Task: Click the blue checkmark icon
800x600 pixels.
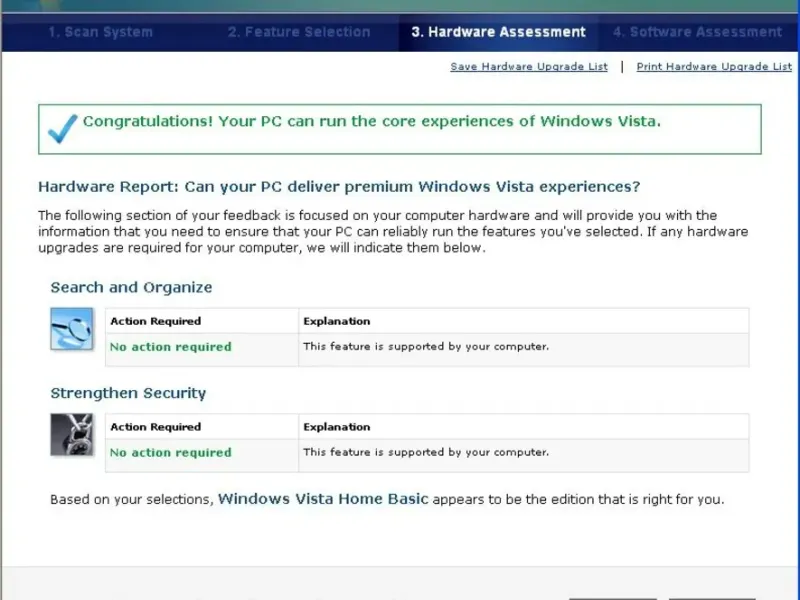Action: tap(62, 129)
